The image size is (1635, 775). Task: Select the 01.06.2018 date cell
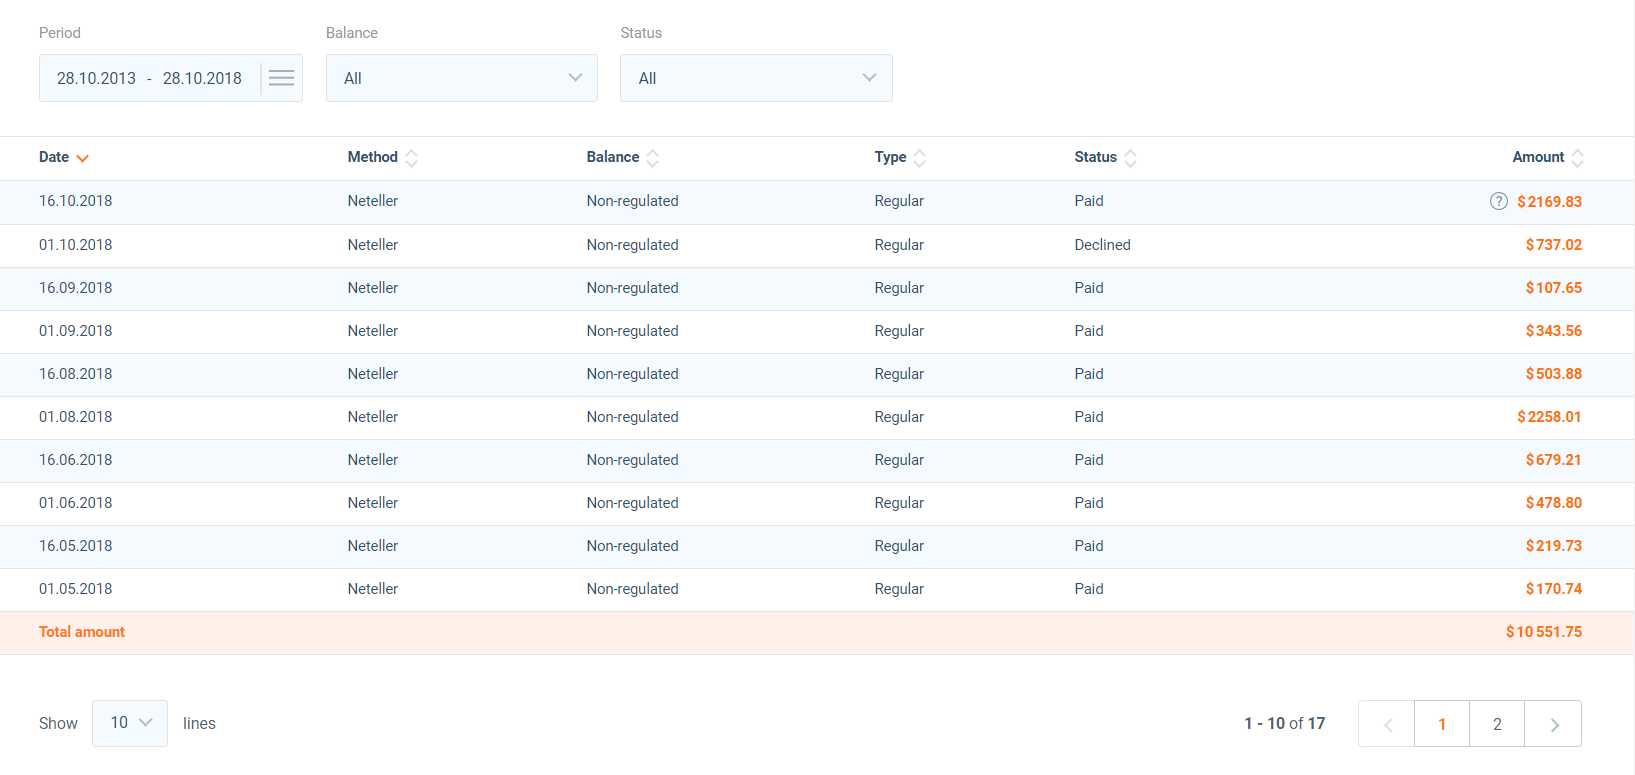76,503
